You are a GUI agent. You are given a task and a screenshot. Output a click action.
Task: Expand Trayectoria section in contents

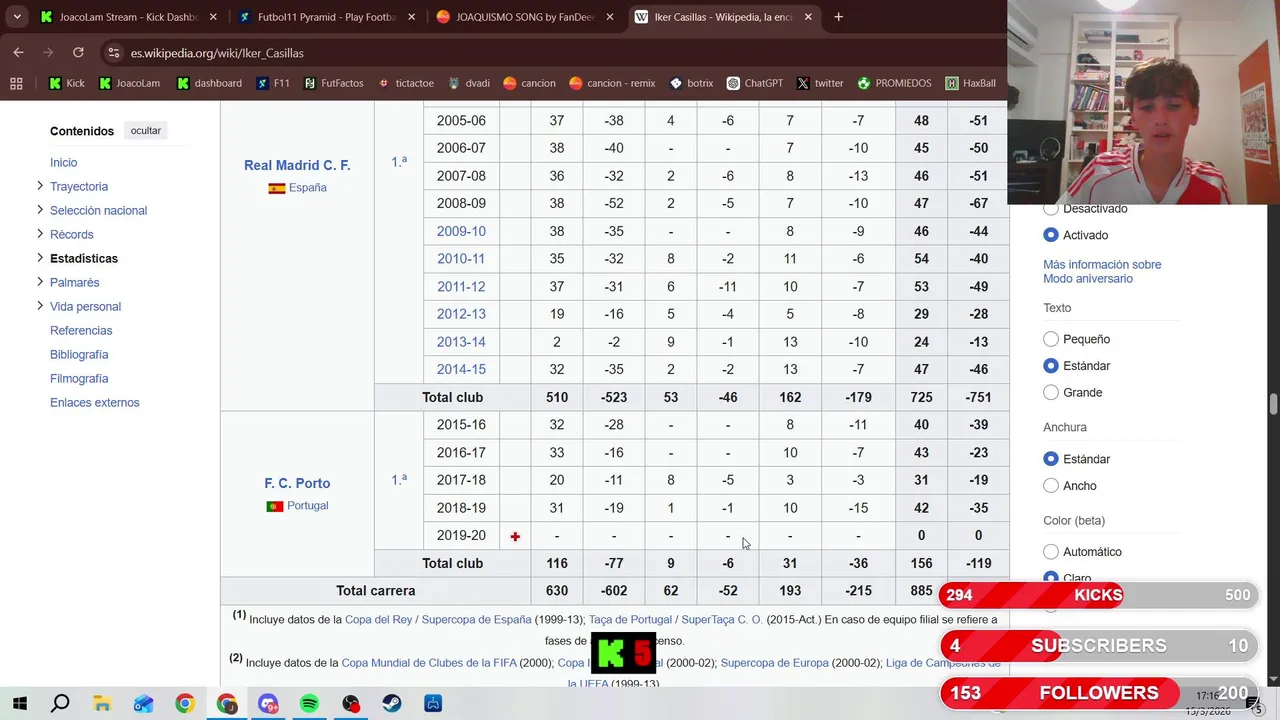pyautogui.click(x=40, y=186)
